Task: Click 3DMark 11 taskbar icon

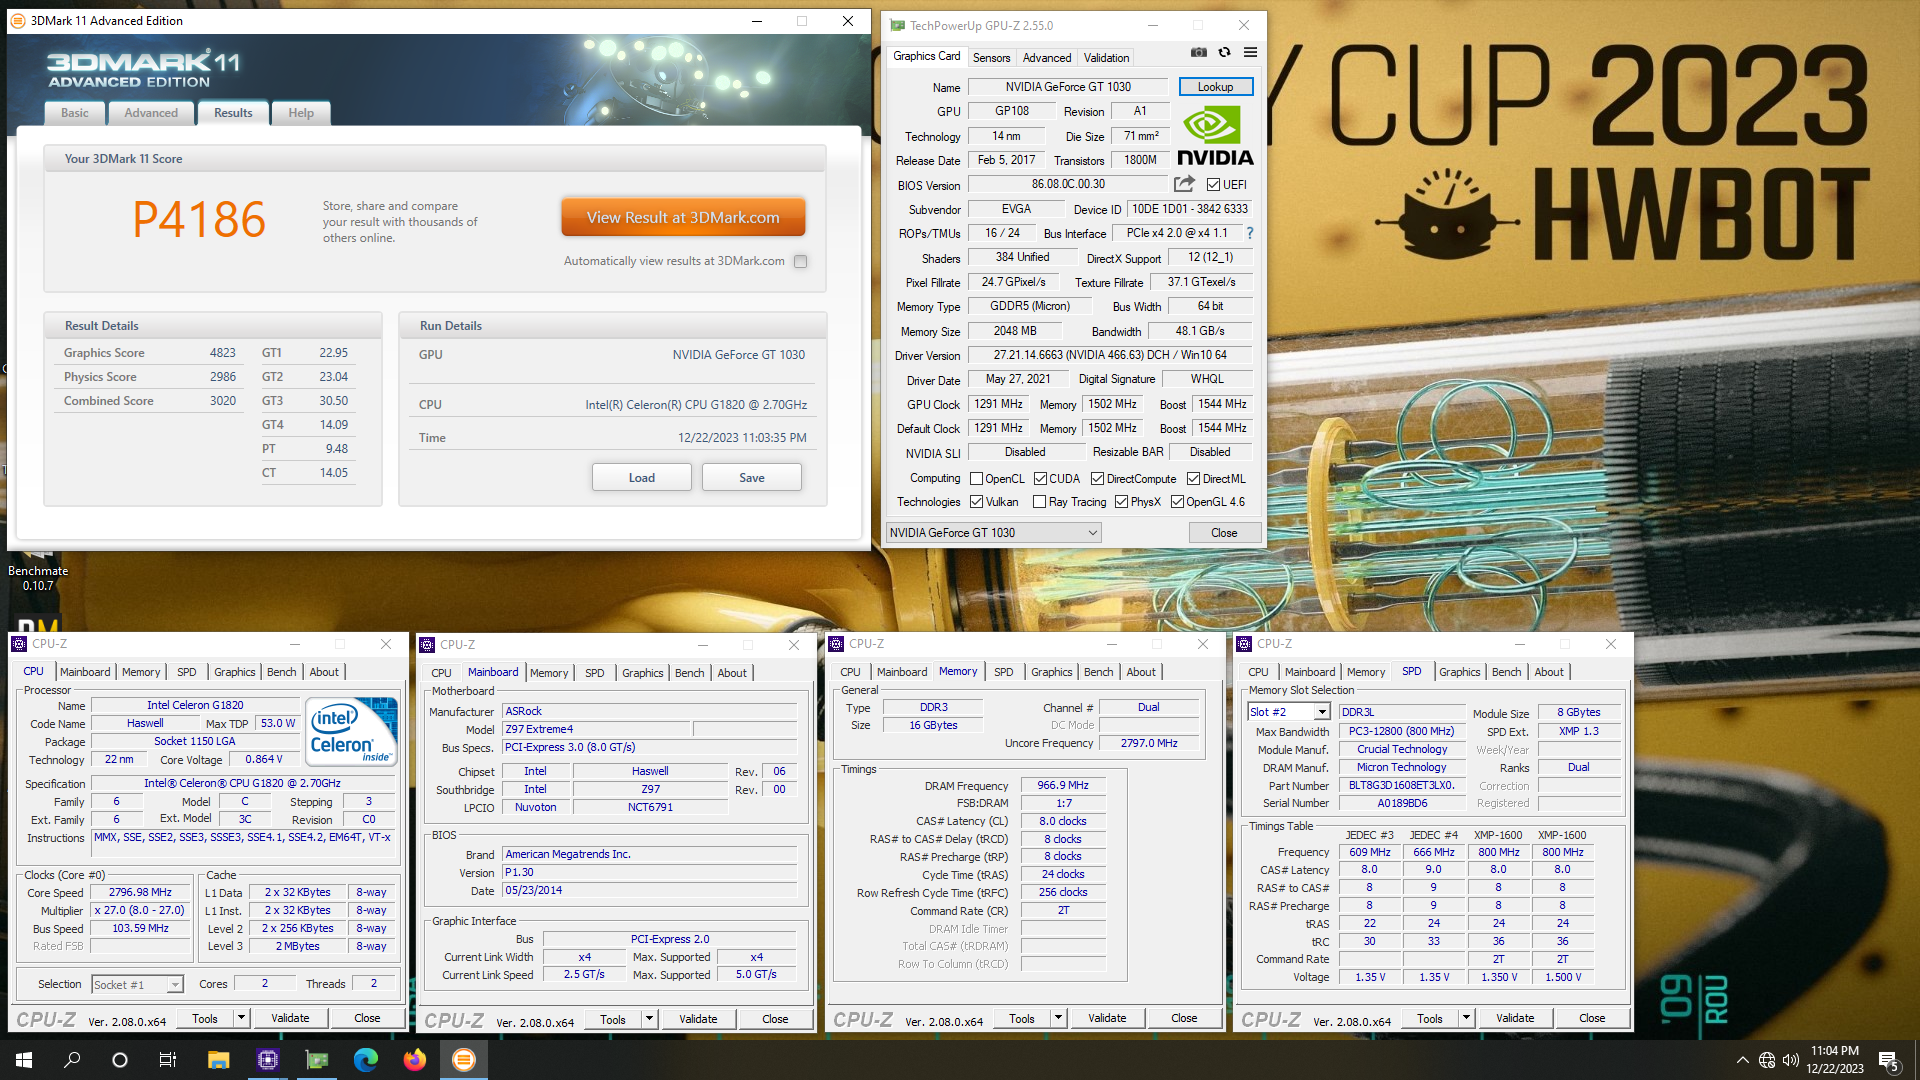Action: [x=463, y=1060]
